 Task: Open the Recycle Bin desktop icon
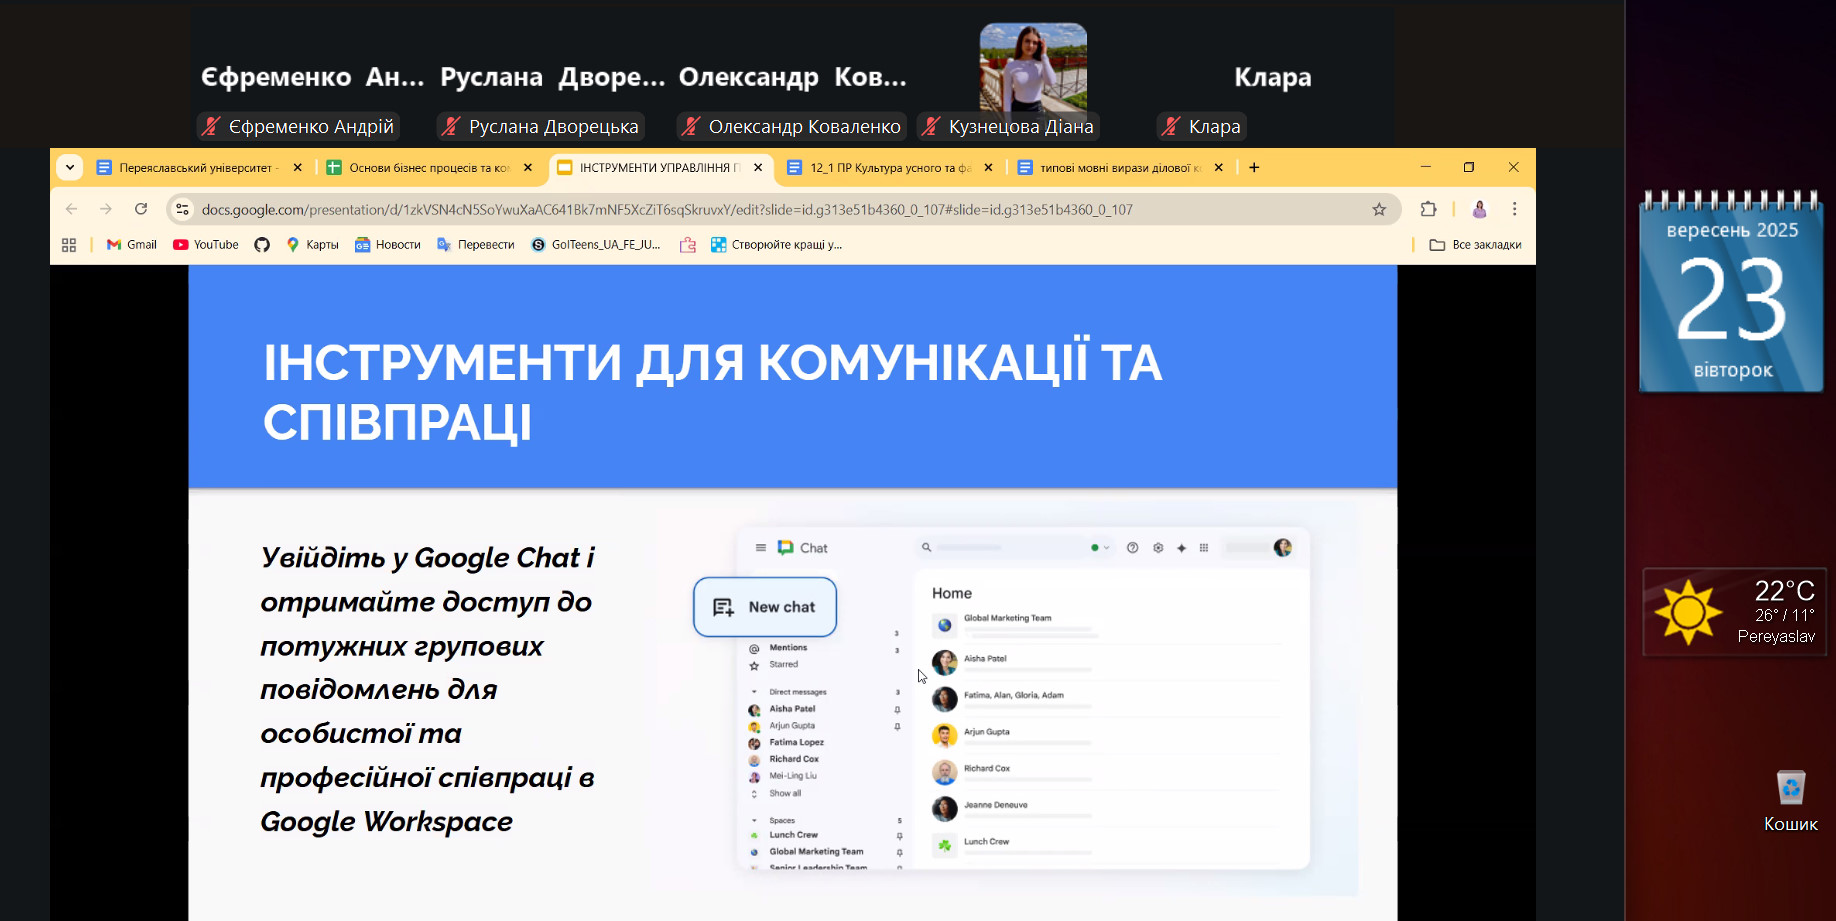tap(1790, 790)
